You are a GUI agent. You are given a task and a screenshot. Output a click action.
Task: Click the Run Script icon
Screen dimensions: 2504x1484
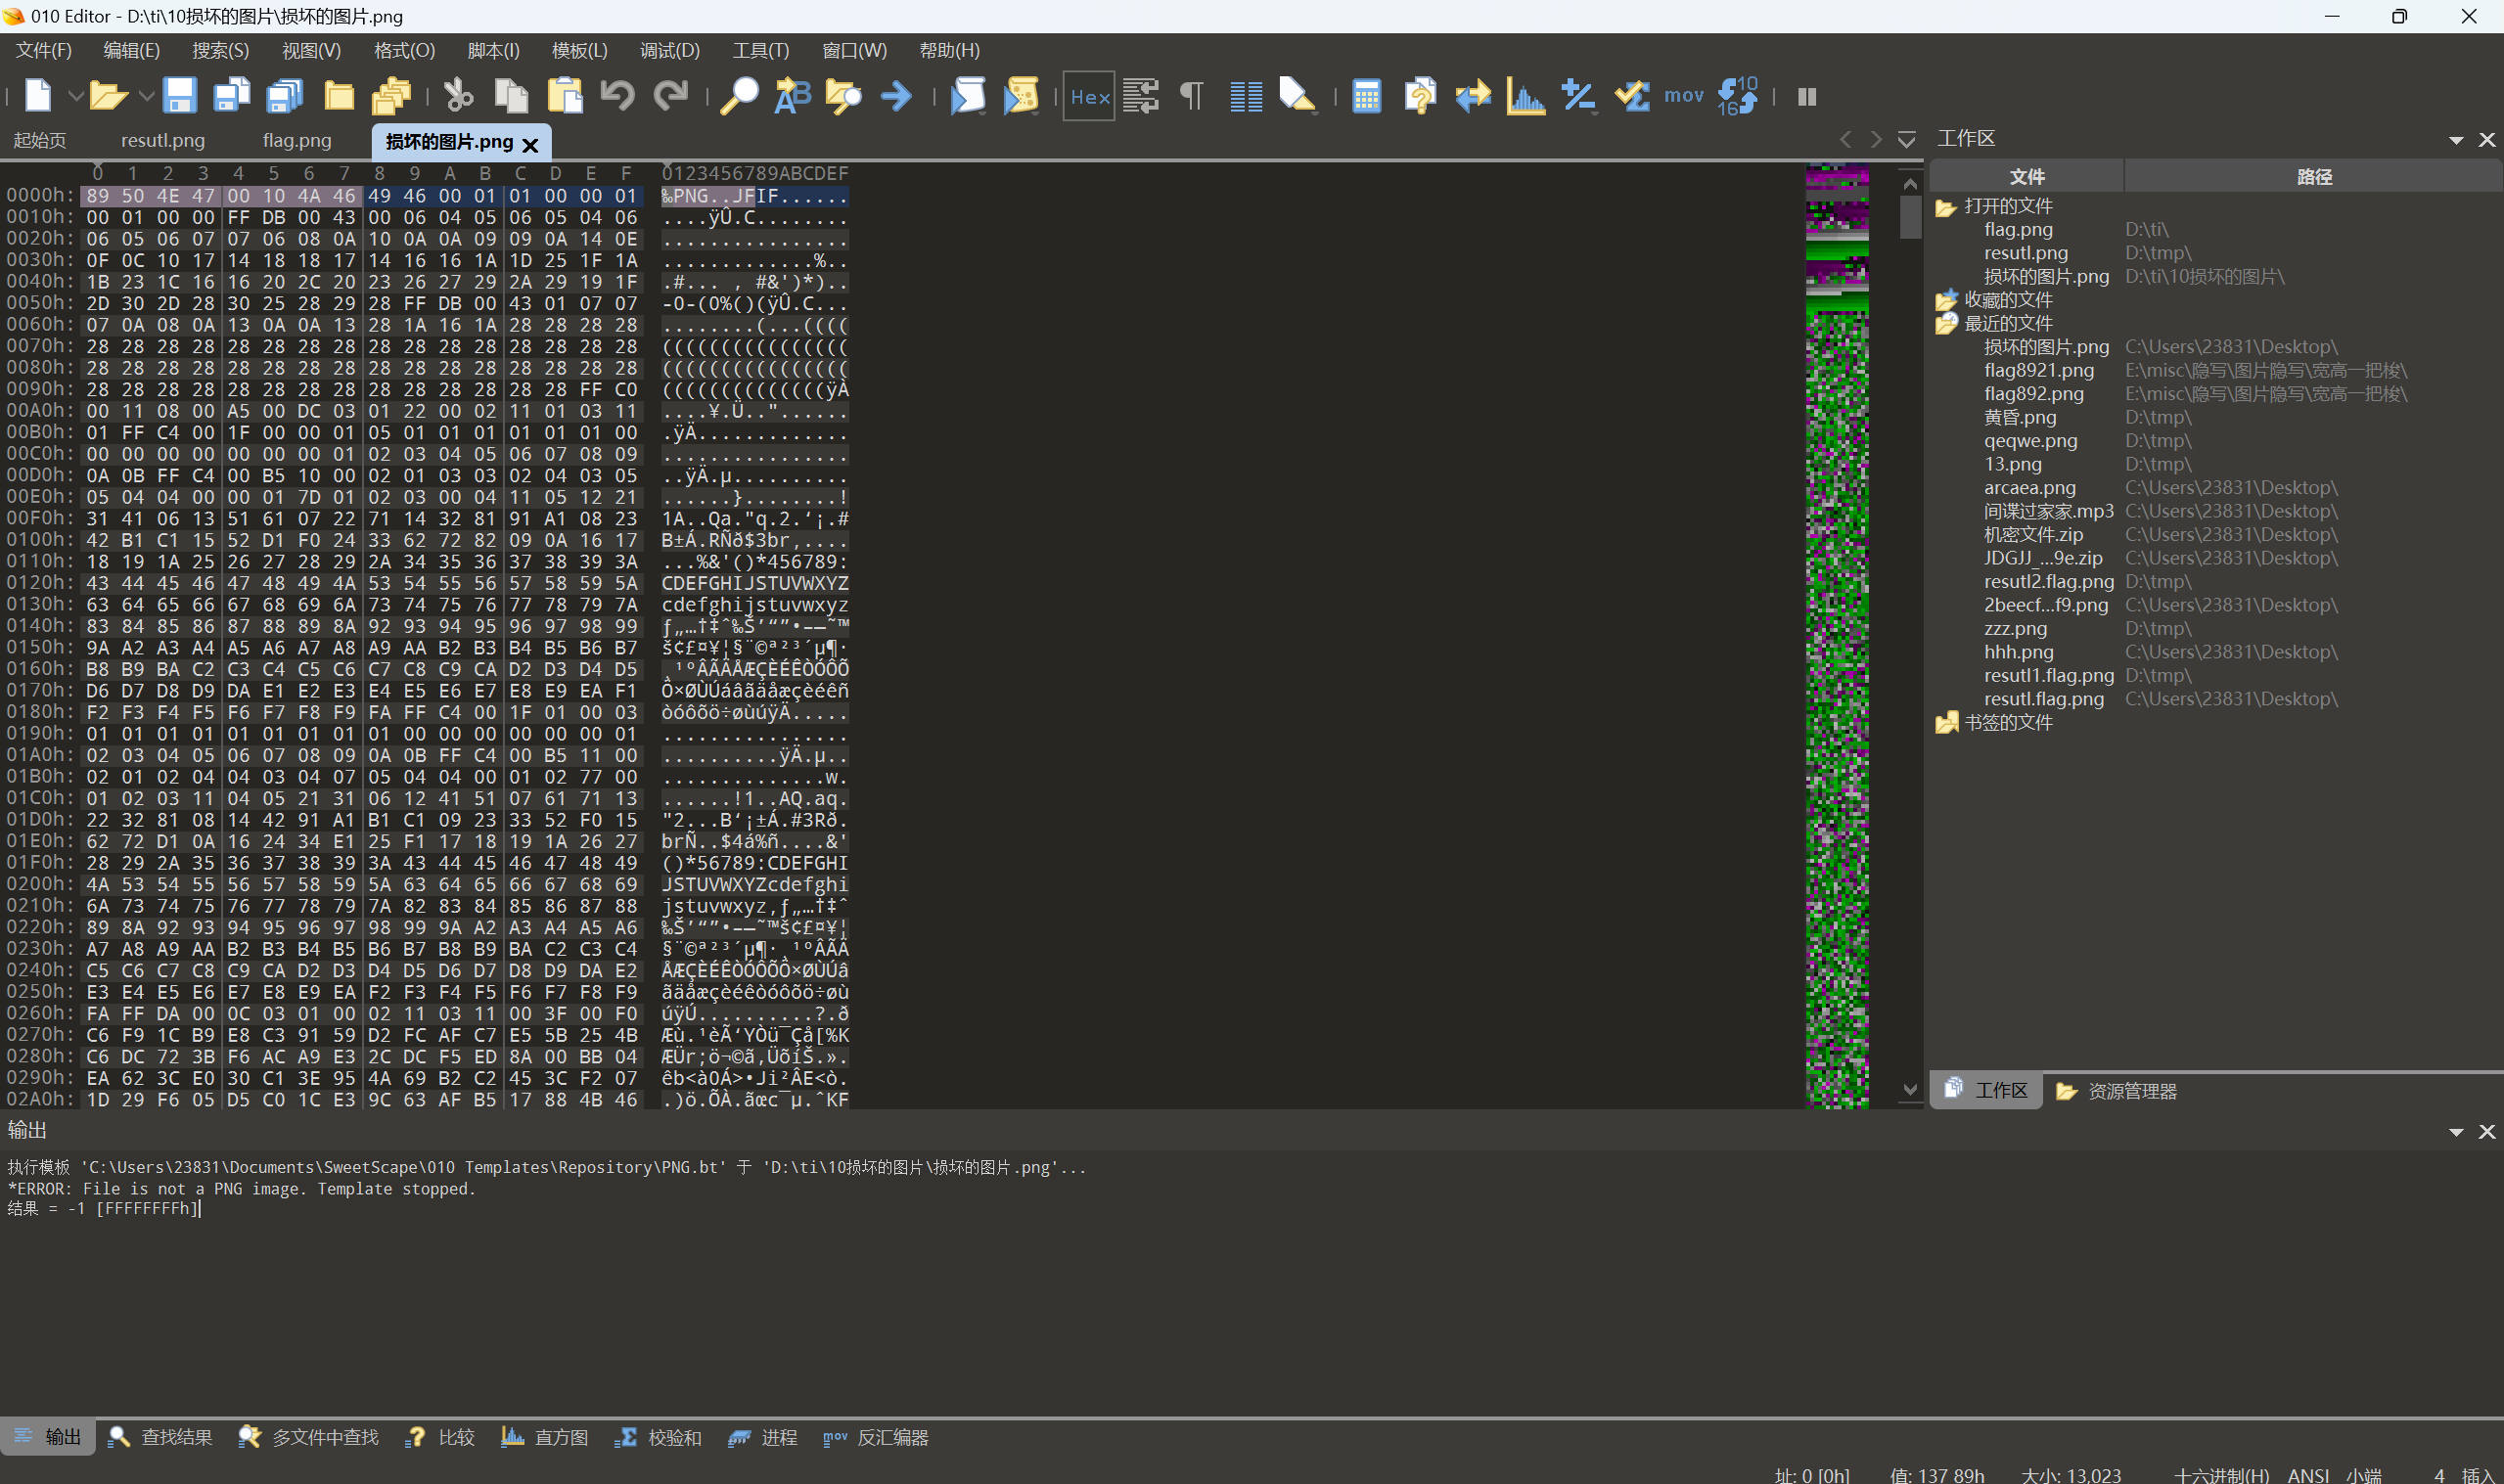pos(968,96)
